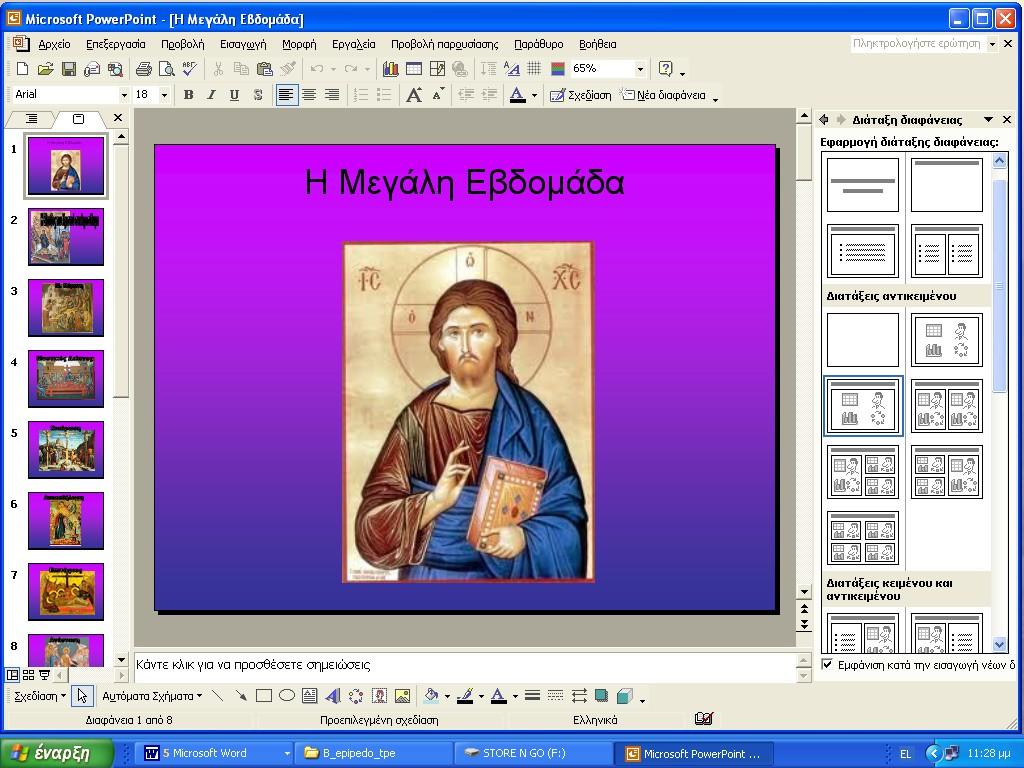
Task: Click the Open file folder icon
Action: 45,69
